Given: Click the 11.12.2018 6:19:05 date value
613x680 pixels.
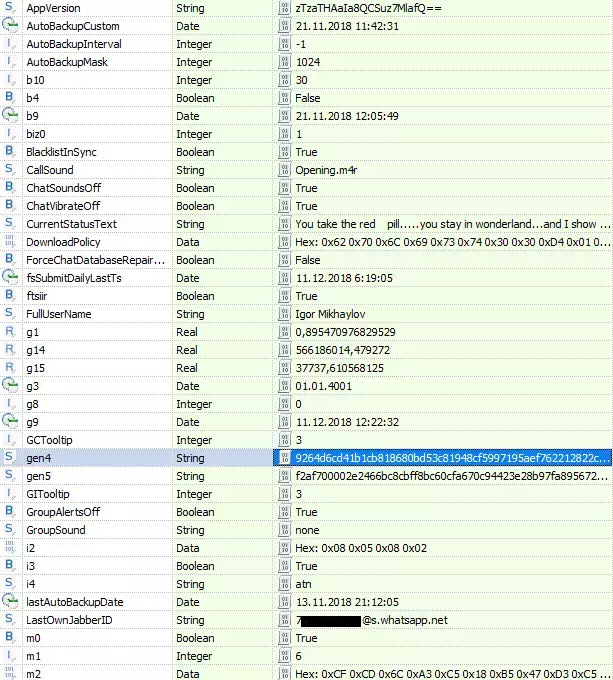Looking at the screenshot, I should (x=344, y=278).
